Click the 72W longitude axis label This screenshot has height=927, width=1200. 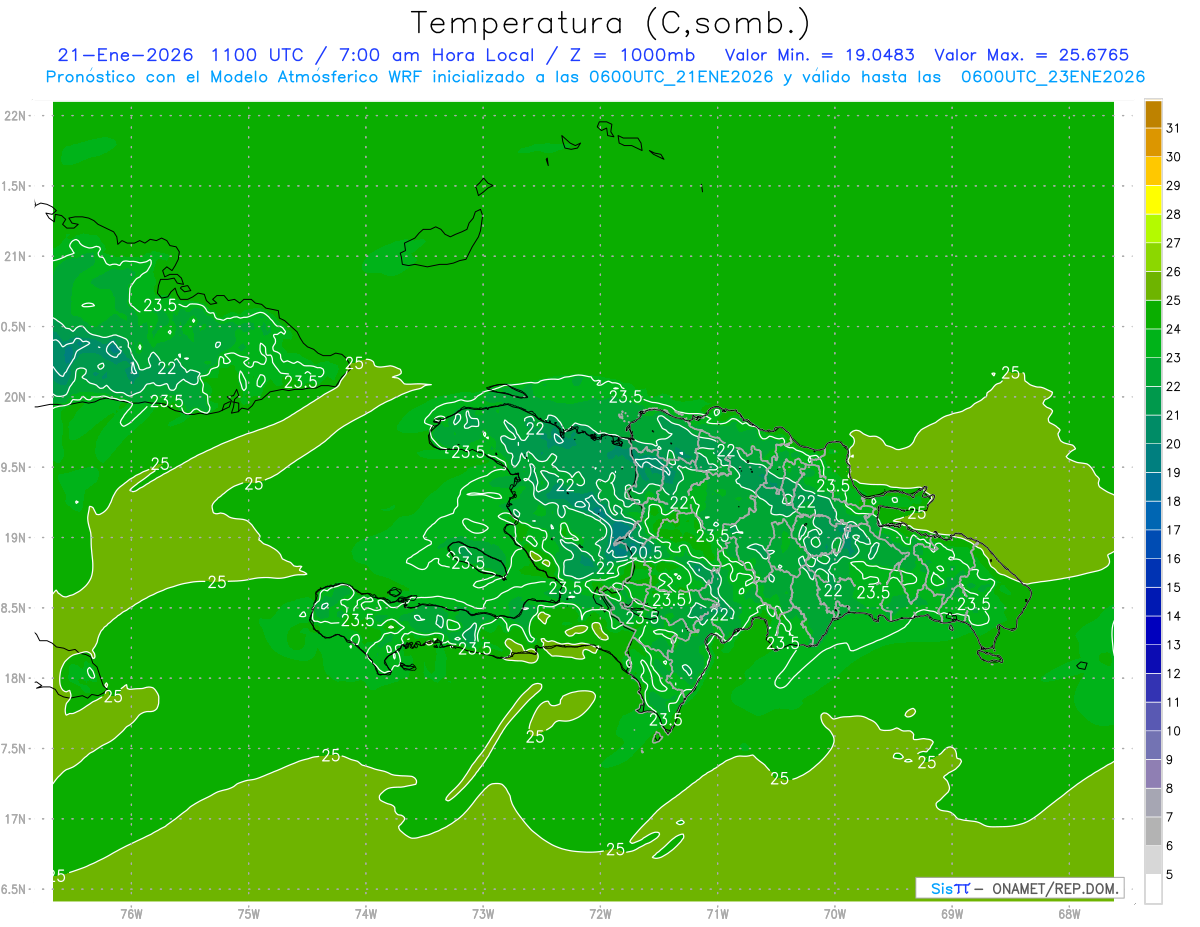point(600,913)
